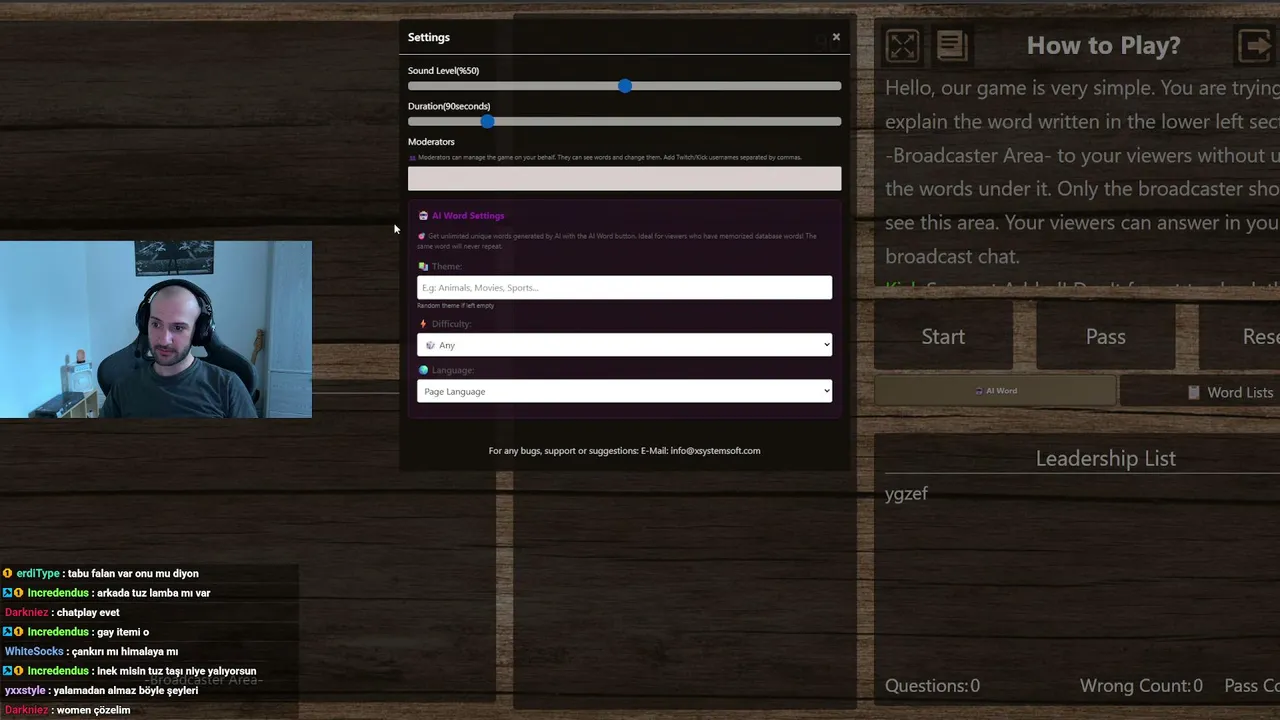Focus the Moderators usernames field
The width and height of the screenshot is (1280, 720).
point(624,179)
